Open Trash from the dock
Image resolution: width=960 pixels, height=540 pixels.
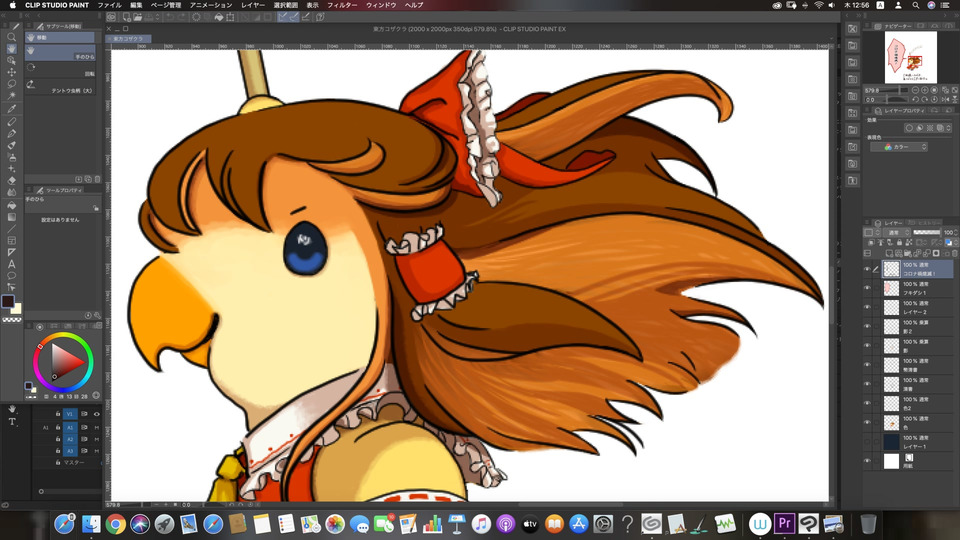868,524
